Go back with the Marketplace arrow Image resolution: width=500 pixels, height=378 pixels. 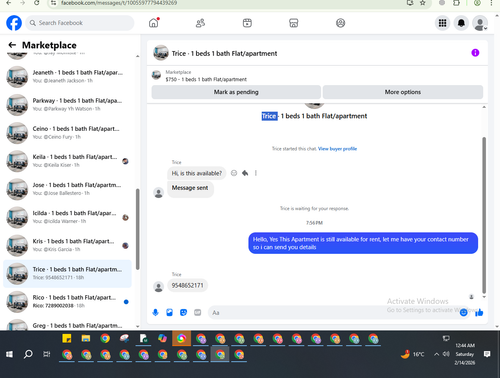coord(12,45)
